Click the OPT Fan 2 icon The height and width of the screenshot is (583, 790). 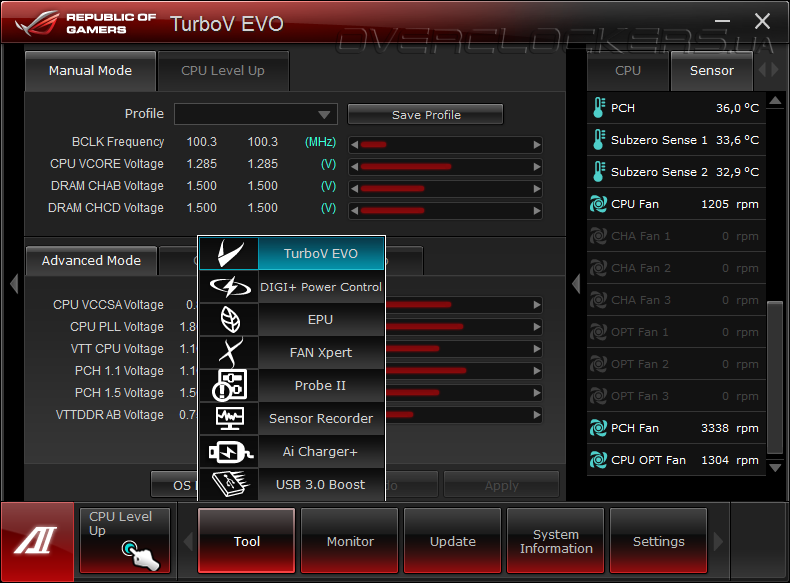[x=599, y=364]
